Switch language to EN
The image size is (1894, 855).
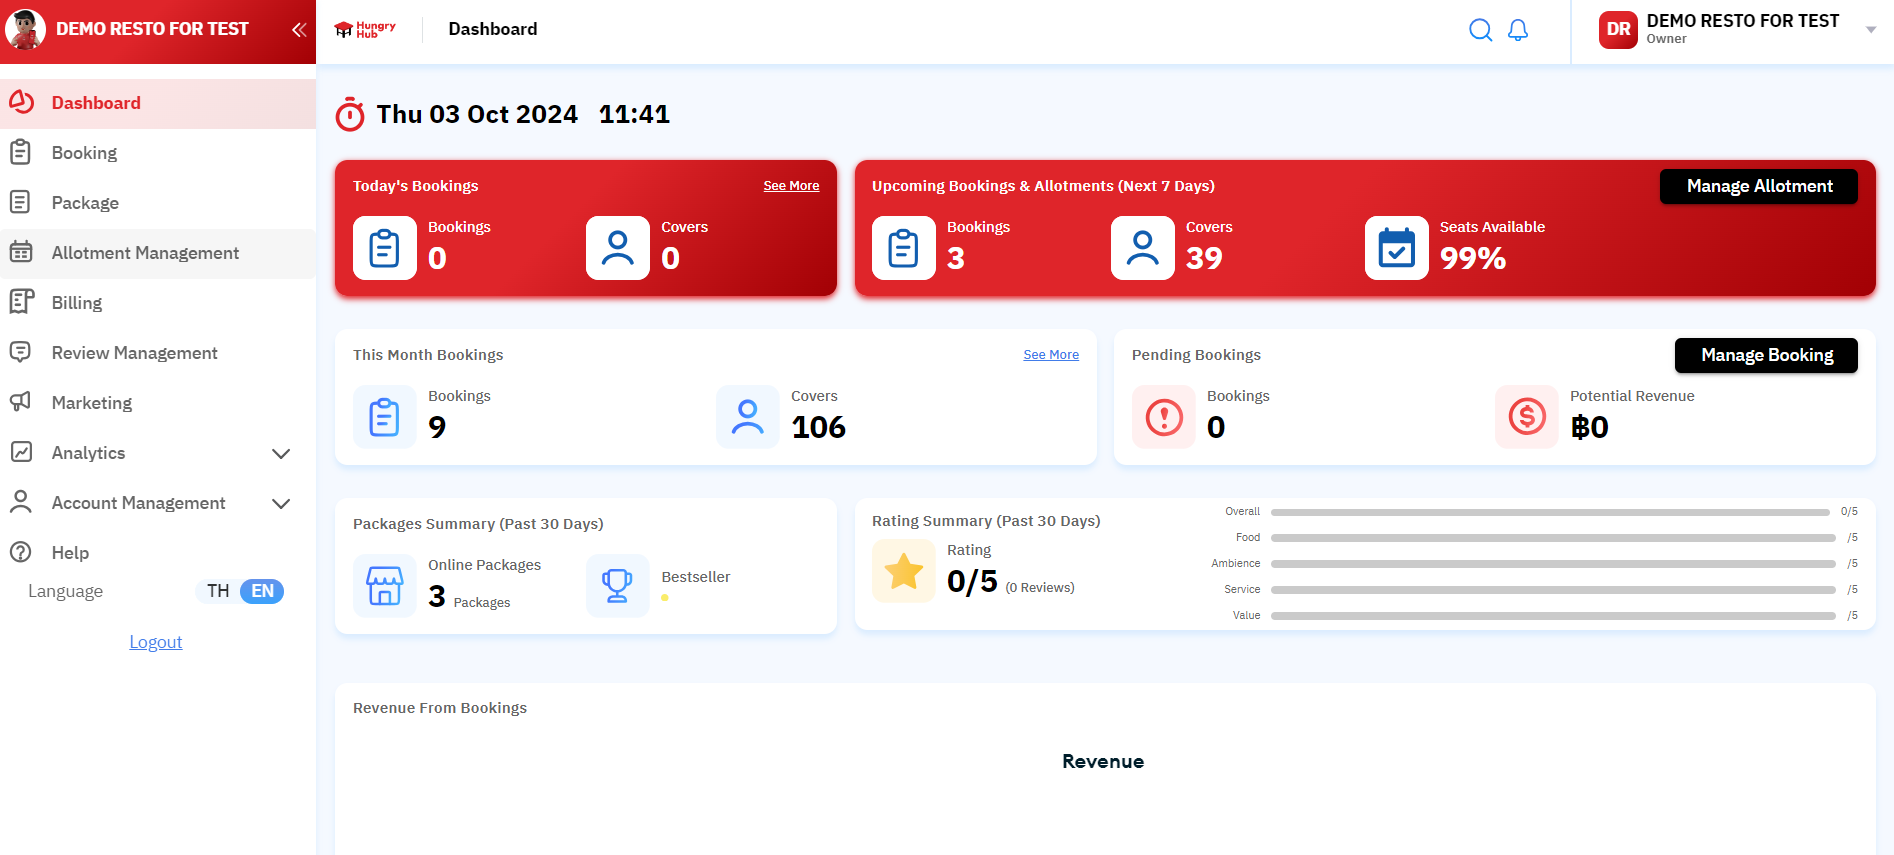(x=262, y=591)
